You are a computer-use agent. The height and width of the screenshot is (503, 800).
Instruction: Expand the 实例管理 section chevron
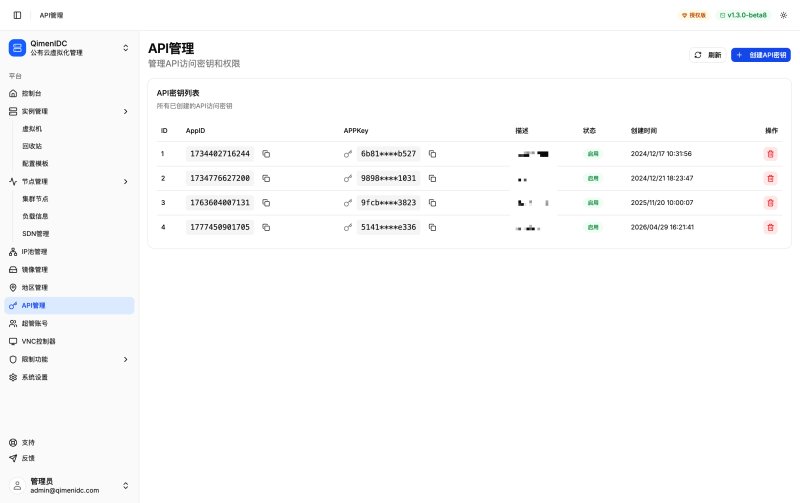pyautogui.click(x=126, y=111)
